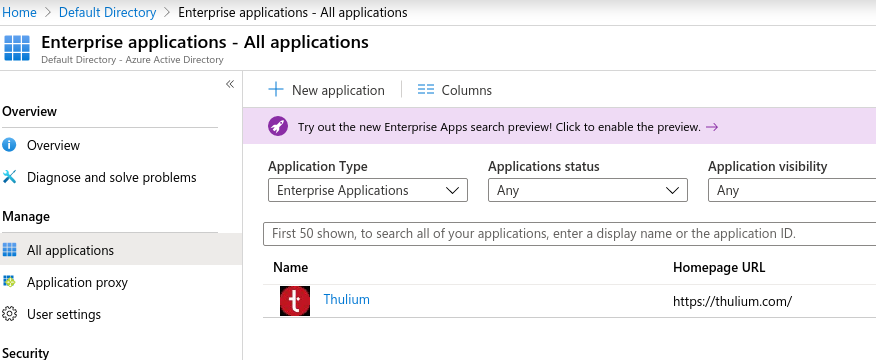Screen dimensions: 876x360
Task: Open the Thulium application link
Action: click(x=346, y=300)
